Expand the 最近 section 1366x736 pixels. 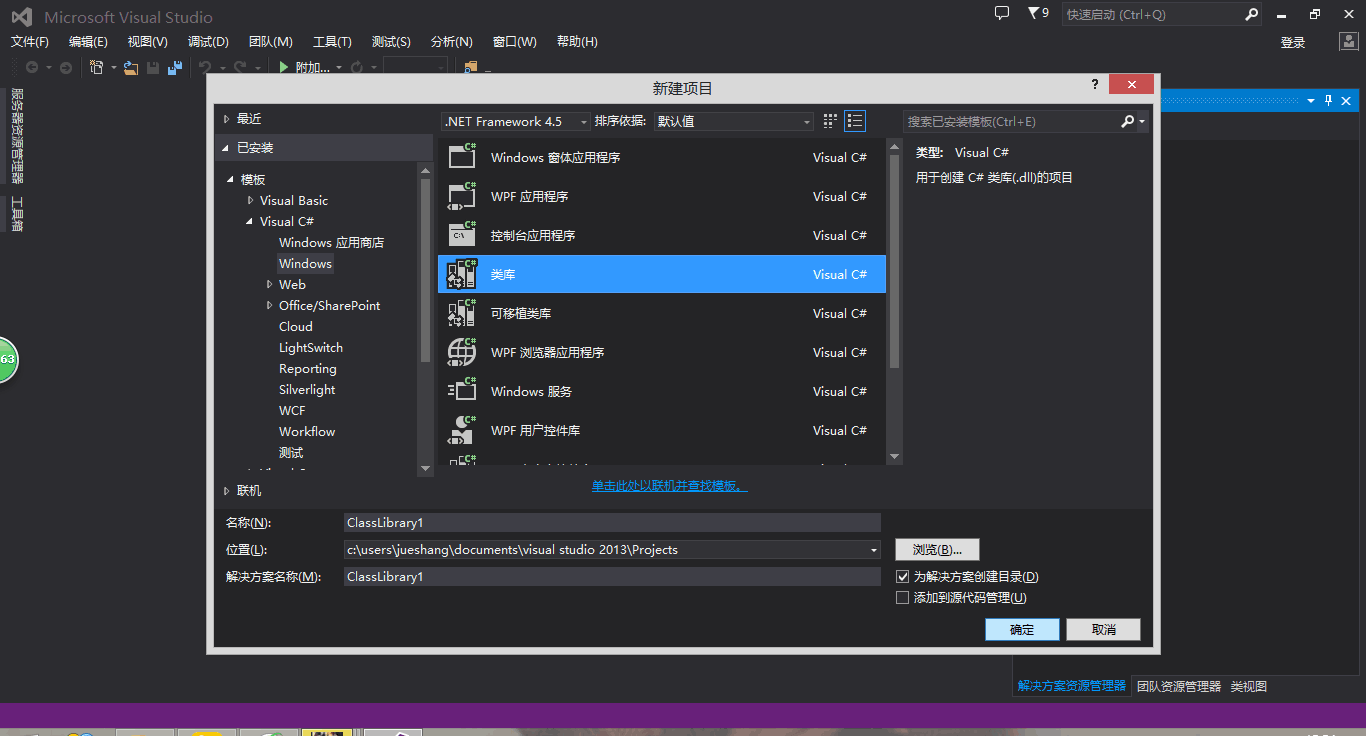point(226,118)
